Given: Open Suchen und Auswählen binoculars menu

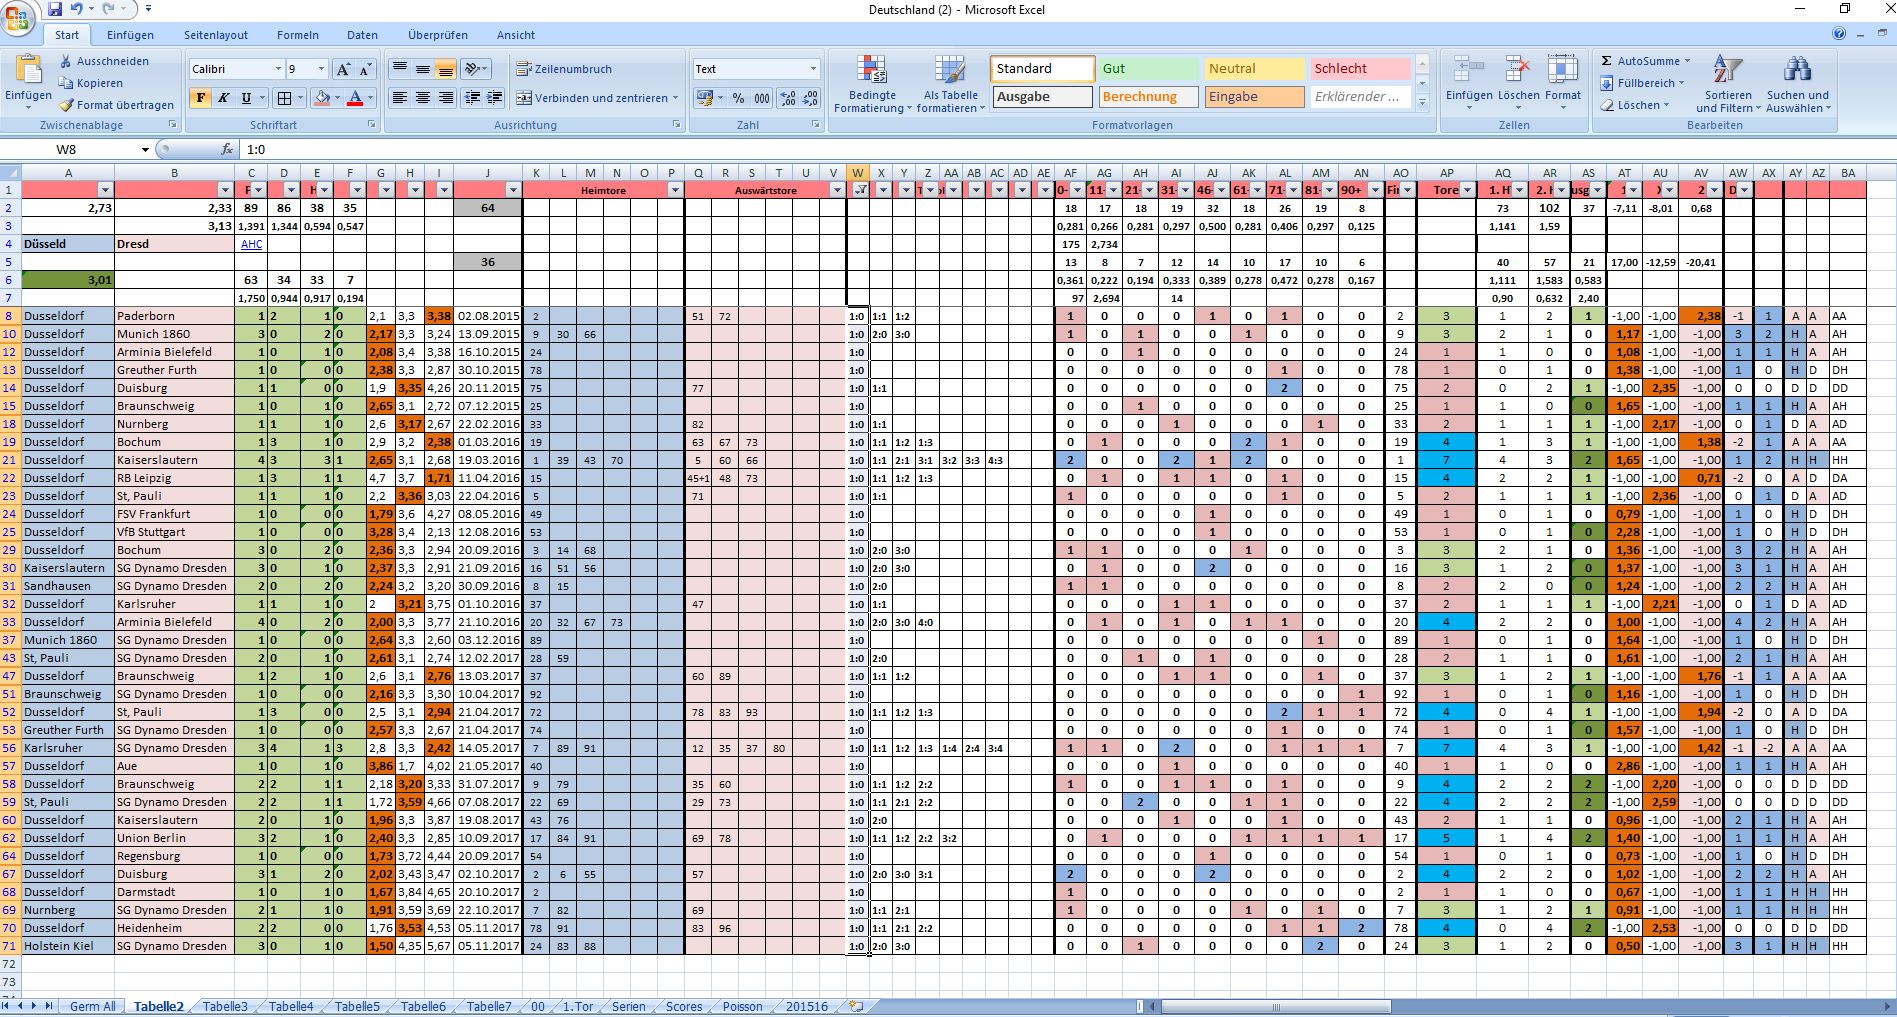Looking at the screenshot, I should coord(1798,85).
